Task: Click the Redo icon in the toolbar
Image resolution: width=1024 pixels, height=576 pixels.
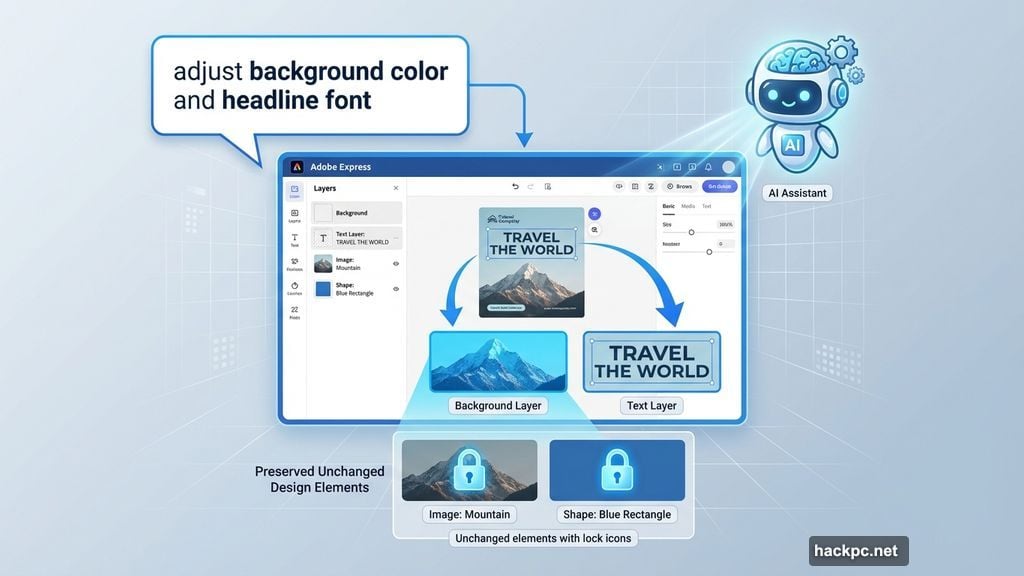Action: (530, 186)
